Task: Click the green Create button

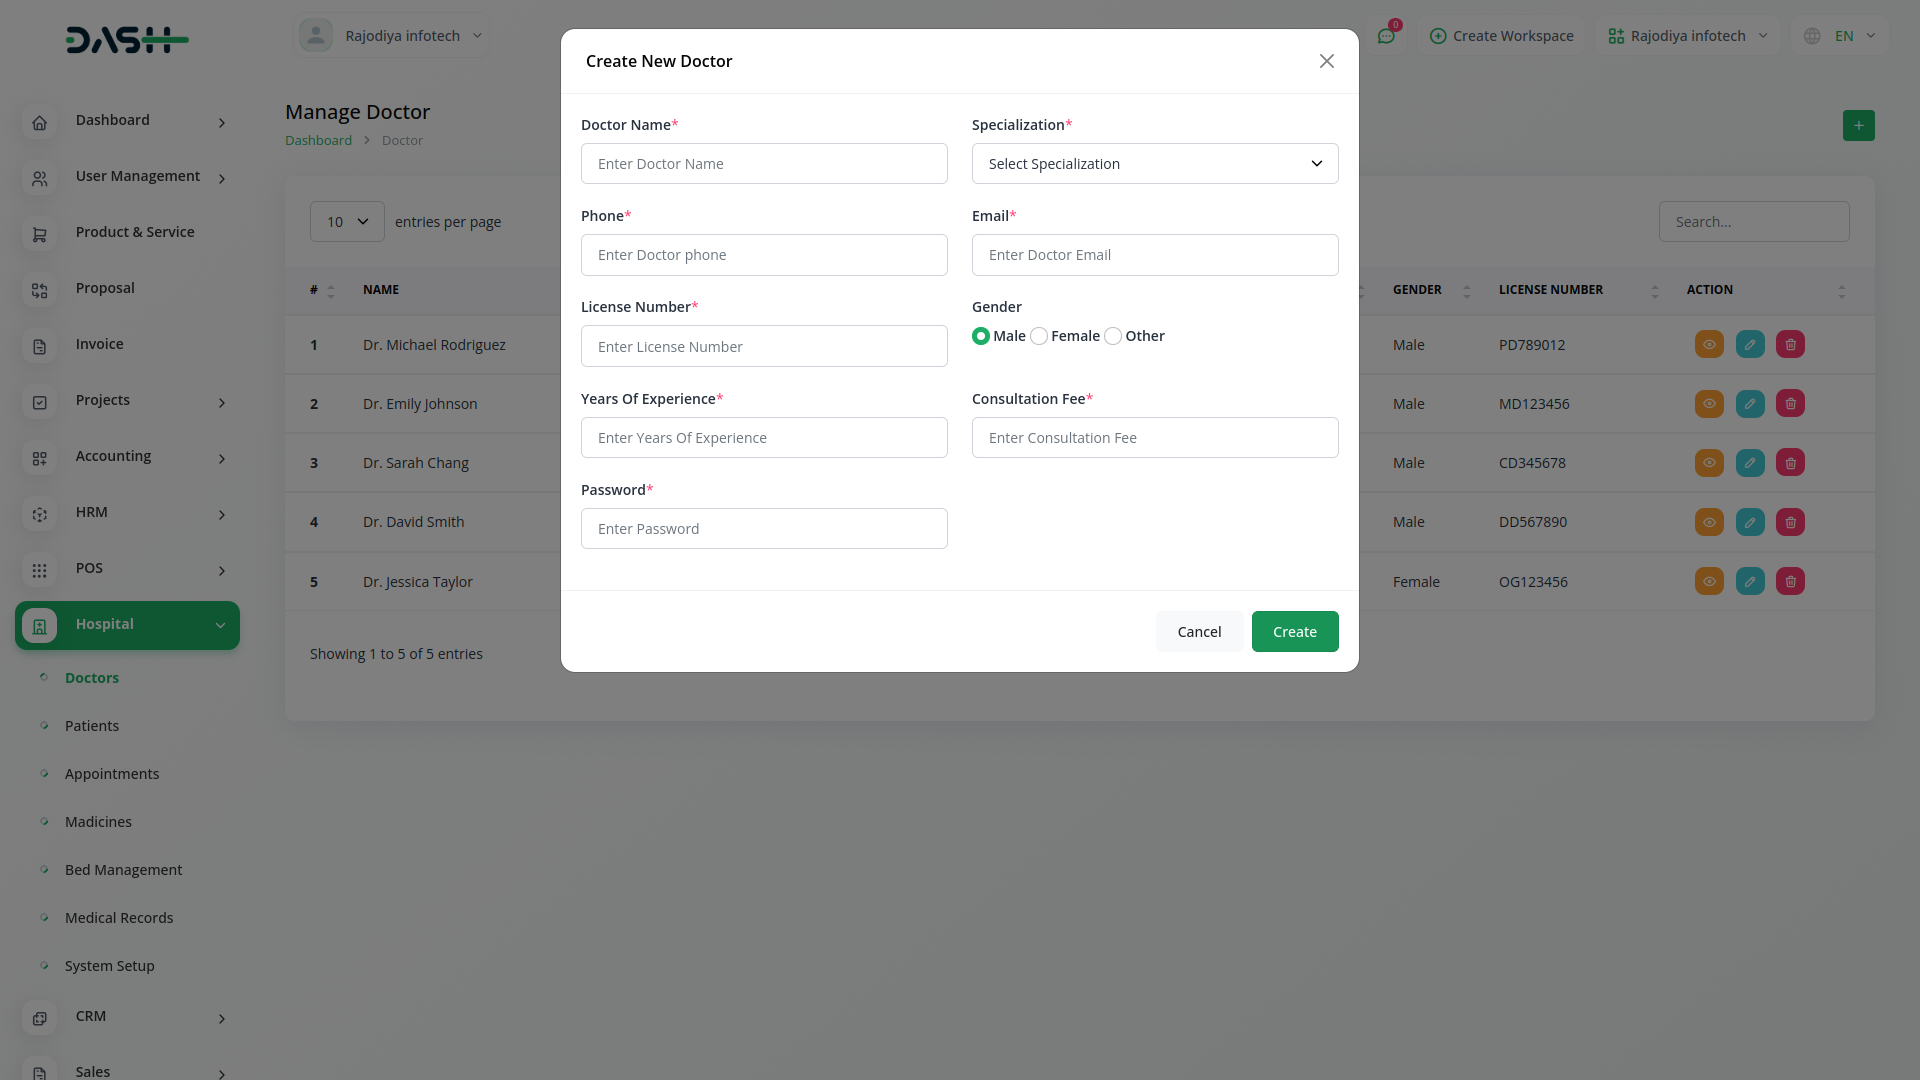Action: (1294, 632)
